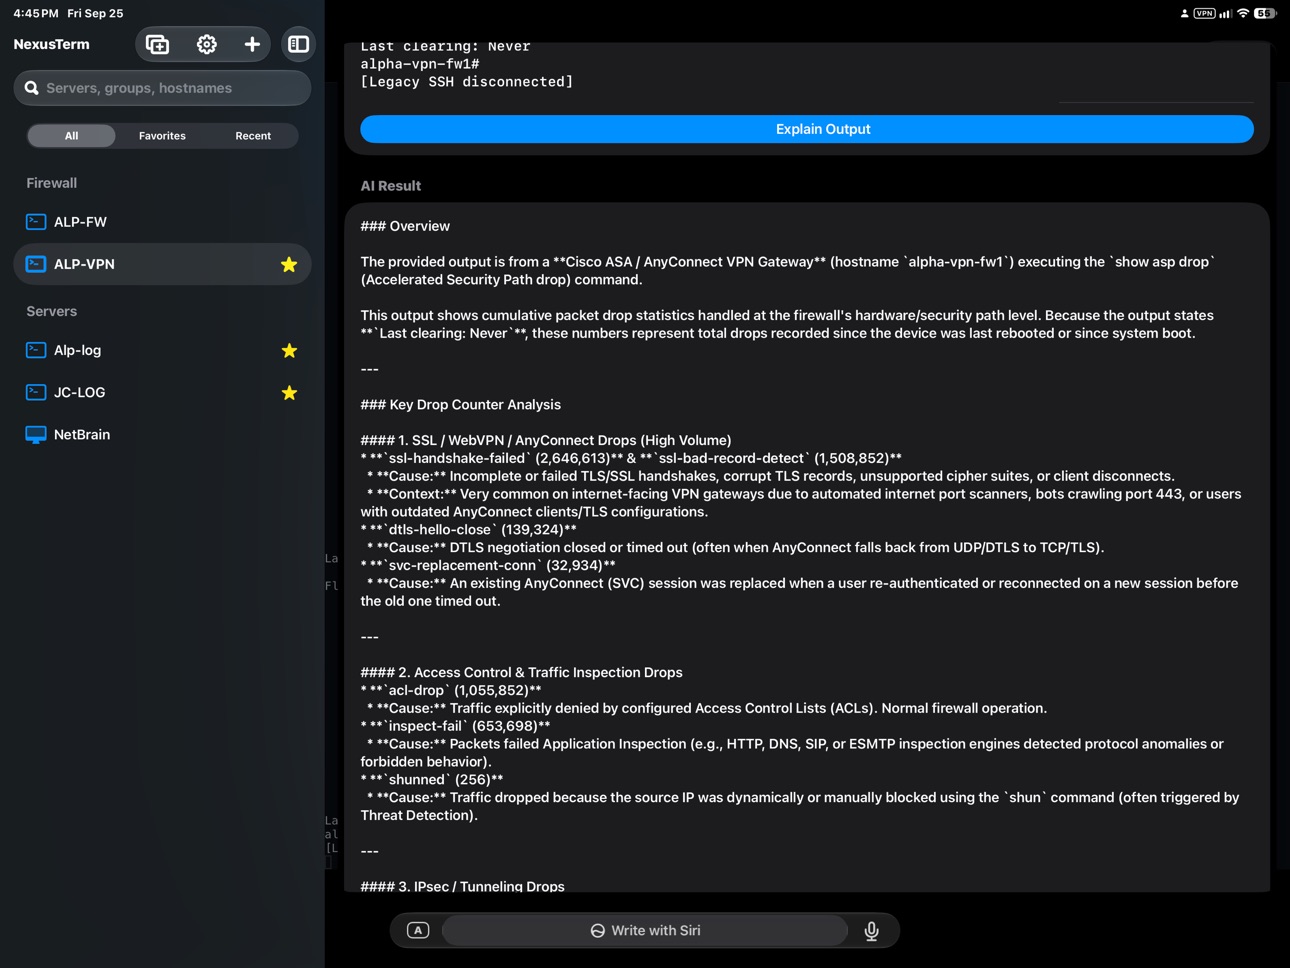Screen dimensions: 1290x968
Task: Open the NetBrain server entry
Action: coord(162,434)
